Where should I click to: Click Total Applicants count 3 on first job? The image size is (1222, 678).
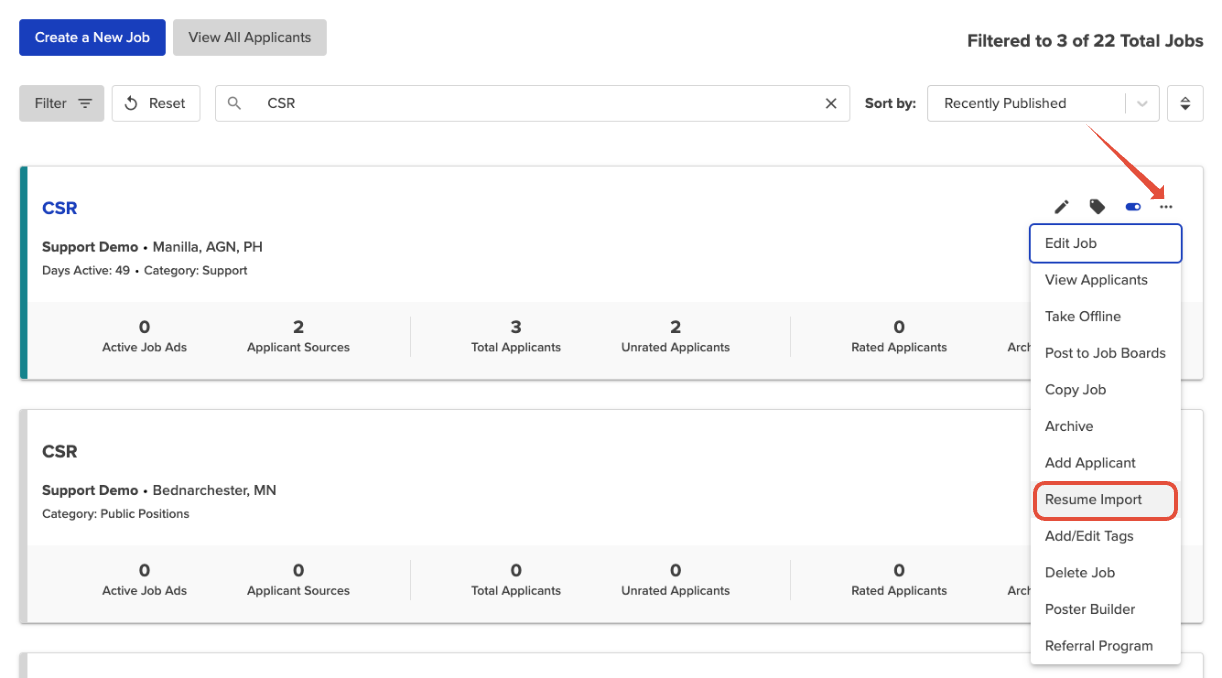pos(516,327)
